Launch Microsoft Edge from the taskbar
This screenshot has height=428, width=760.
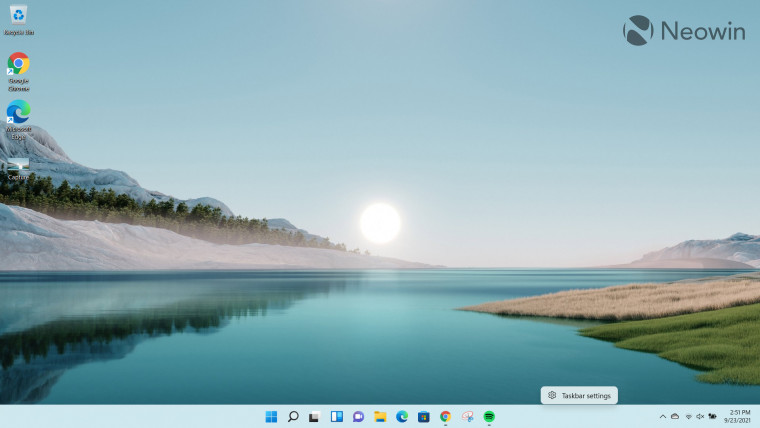point(402,416)
